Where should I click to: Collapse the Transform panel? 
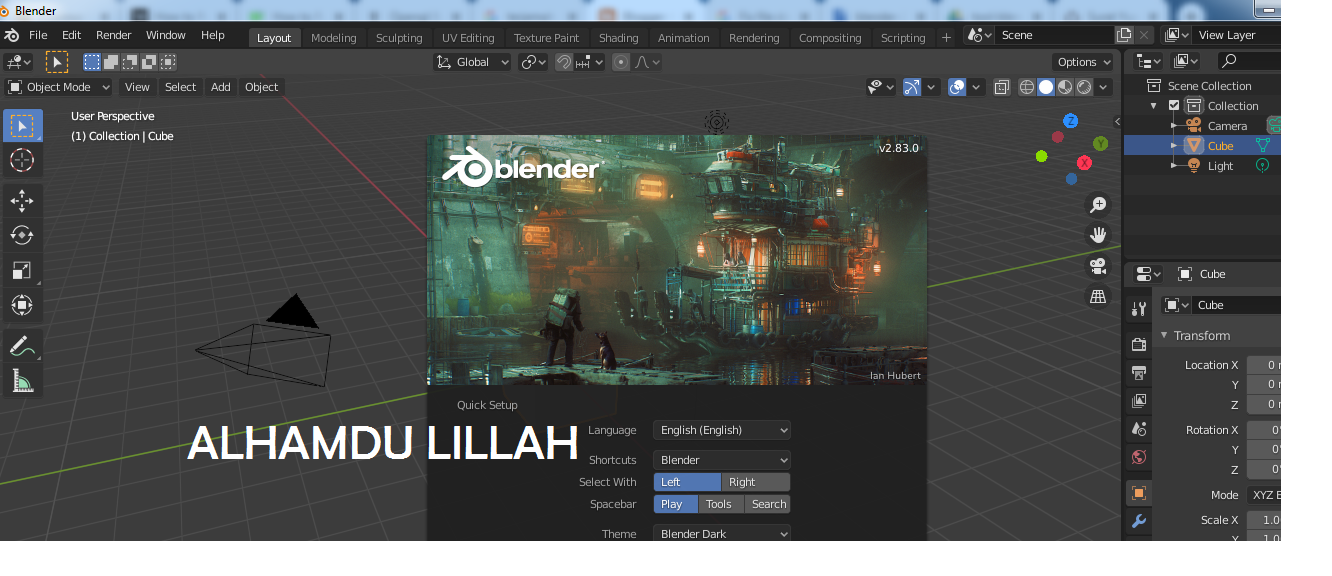[1164, 336]
